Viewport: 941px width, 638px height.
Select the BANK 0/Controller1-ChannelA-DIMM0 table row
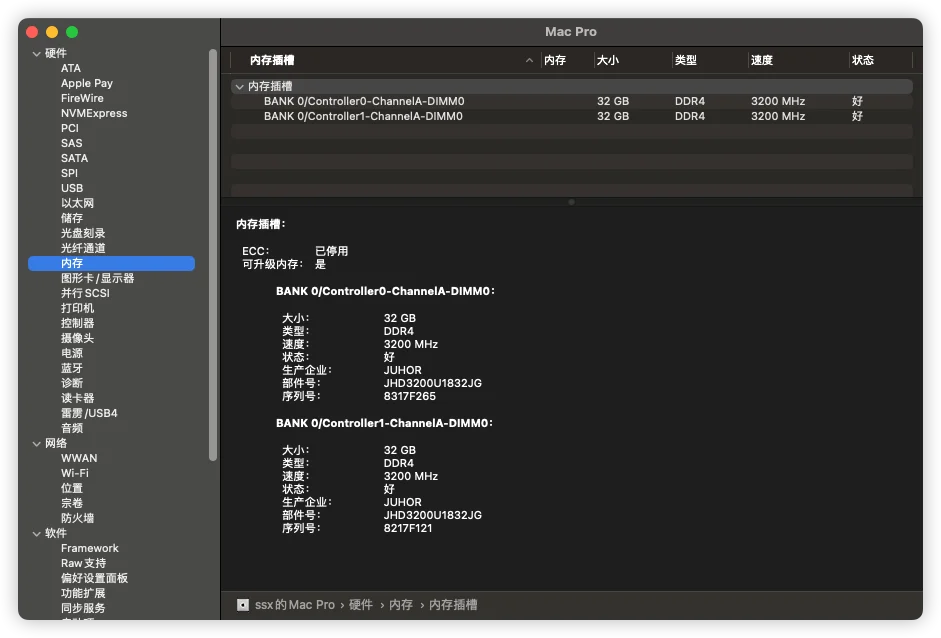pyautogui.click(x=572, y=116)
